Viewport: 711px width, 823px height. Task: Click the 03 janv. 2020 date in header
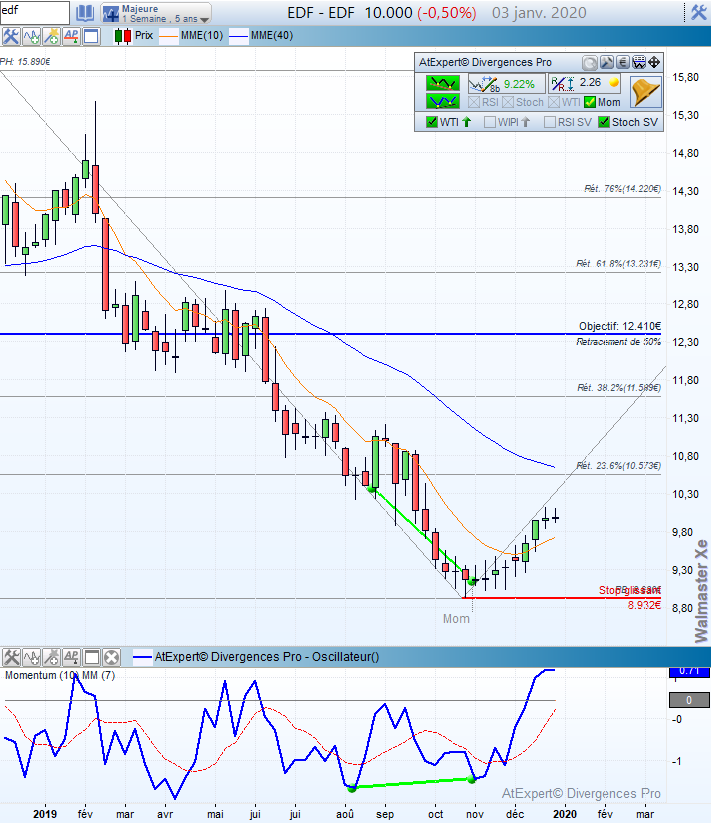(x=539, y=13)
